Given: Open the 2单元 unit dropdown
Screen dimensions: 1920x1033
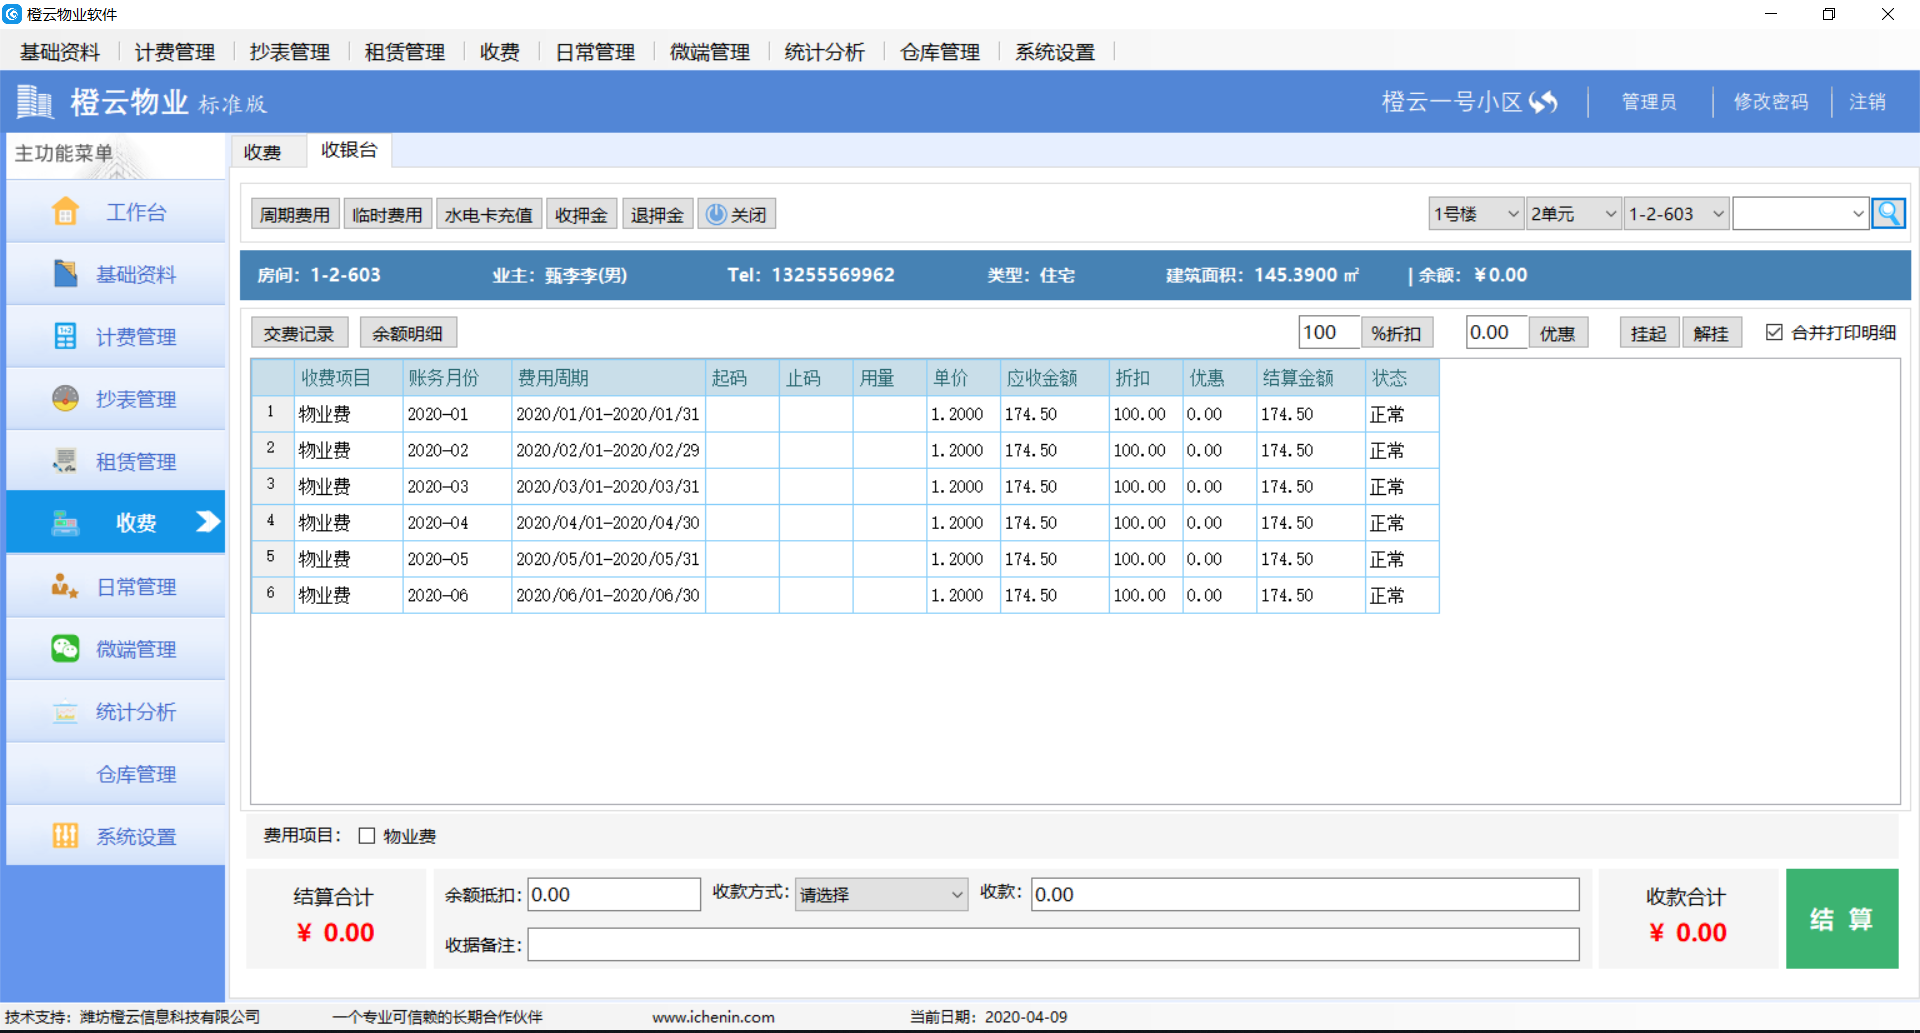Looking at the screenshot, I should tap(1574, 214).
